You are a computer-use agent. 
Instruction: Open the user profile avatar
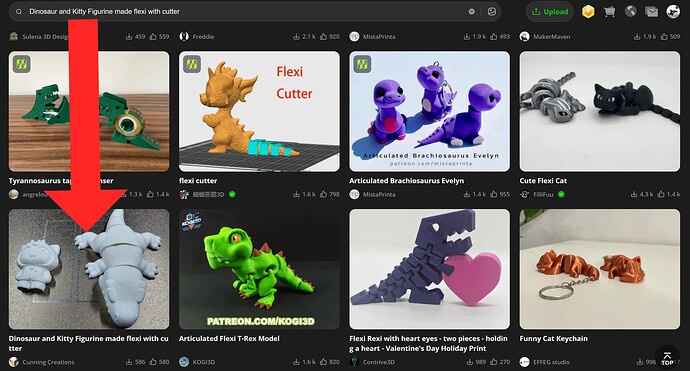click(673, 12)
